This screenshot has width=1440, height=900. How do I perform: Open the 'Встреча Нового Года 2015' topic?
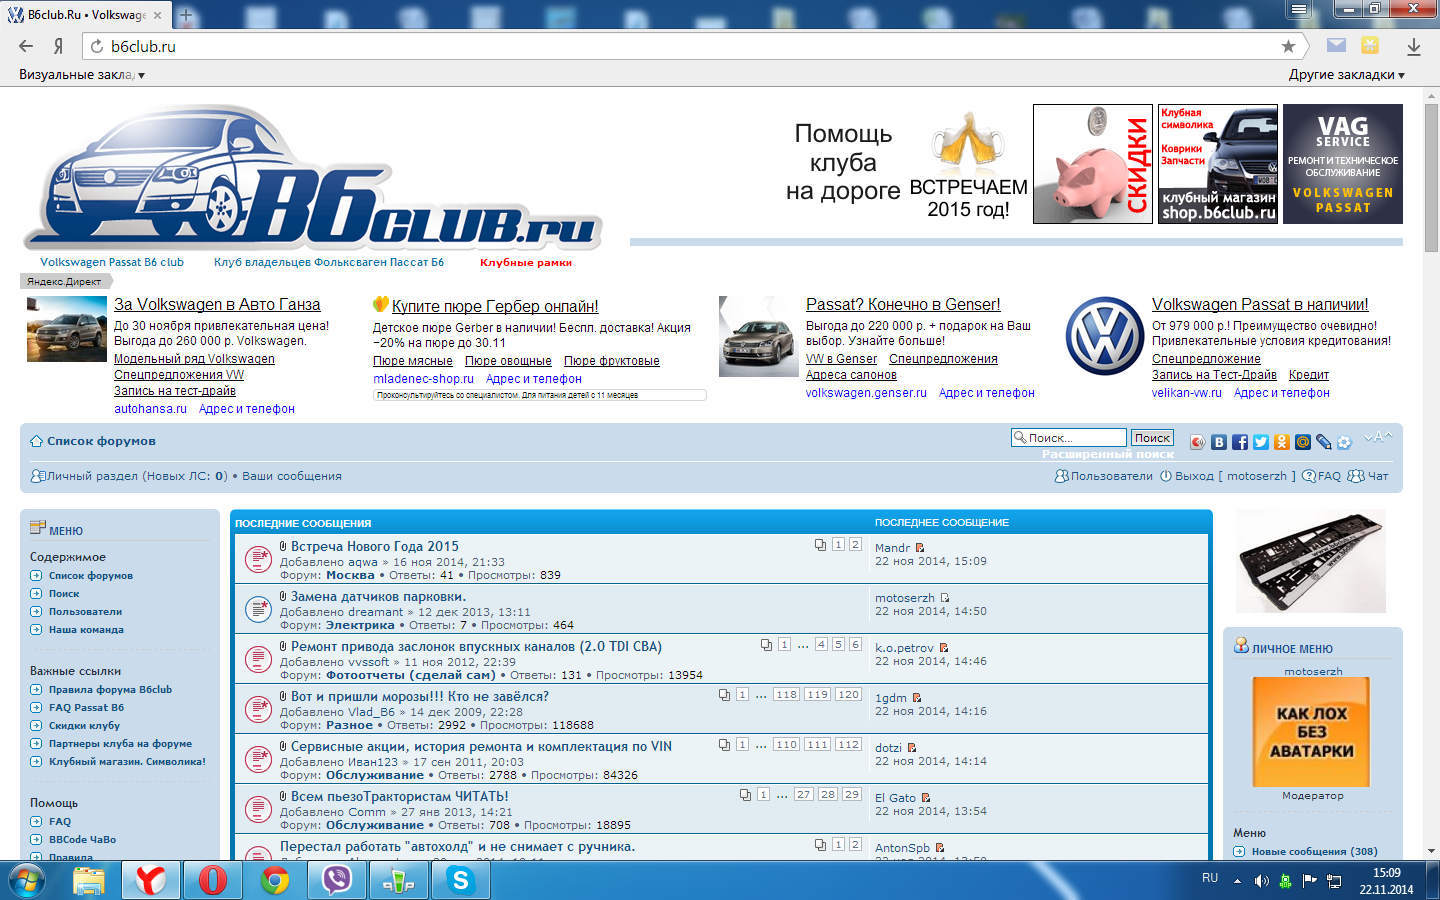click(x=374, y=546)
